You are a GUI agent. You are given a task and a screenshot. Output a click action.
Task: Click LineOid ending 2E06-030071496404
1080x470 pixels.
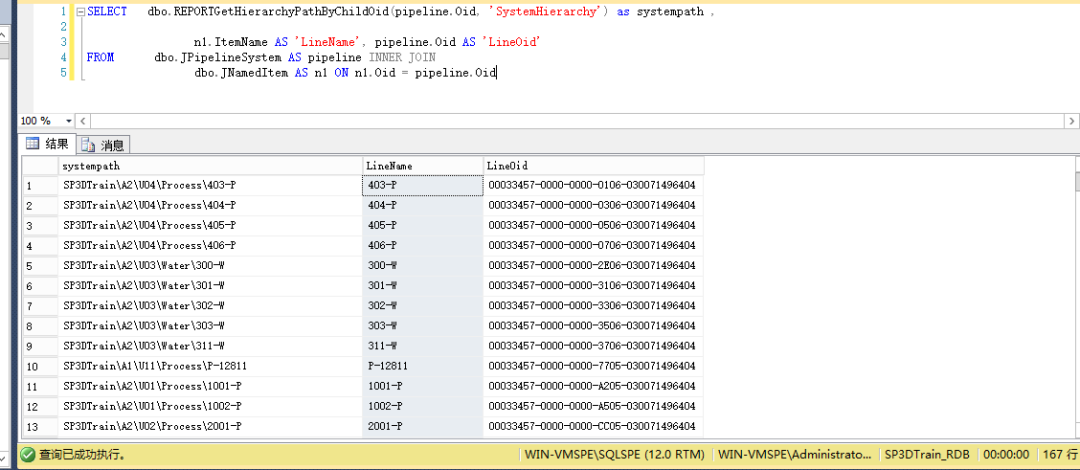click(594, 265)
